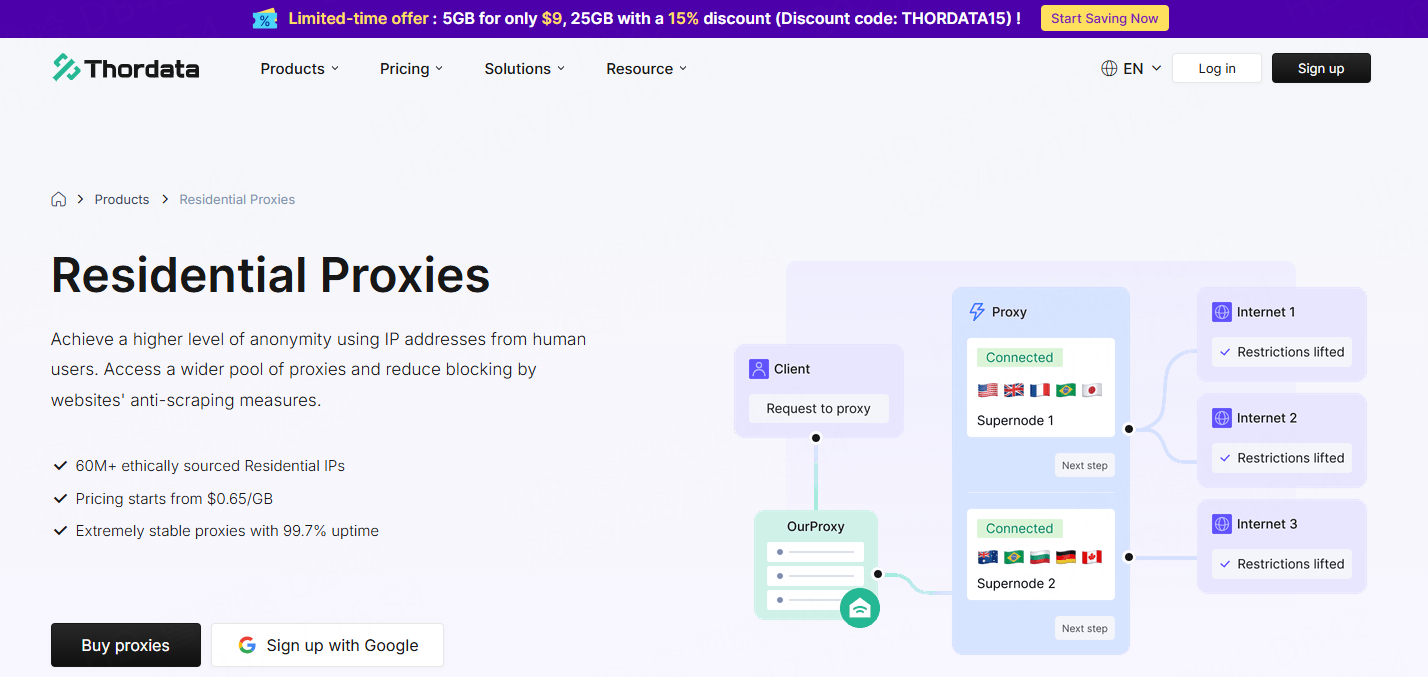Click Residential Proxies breadcrumb
This screenshot has width=1428, height=677.
point(237,199)
